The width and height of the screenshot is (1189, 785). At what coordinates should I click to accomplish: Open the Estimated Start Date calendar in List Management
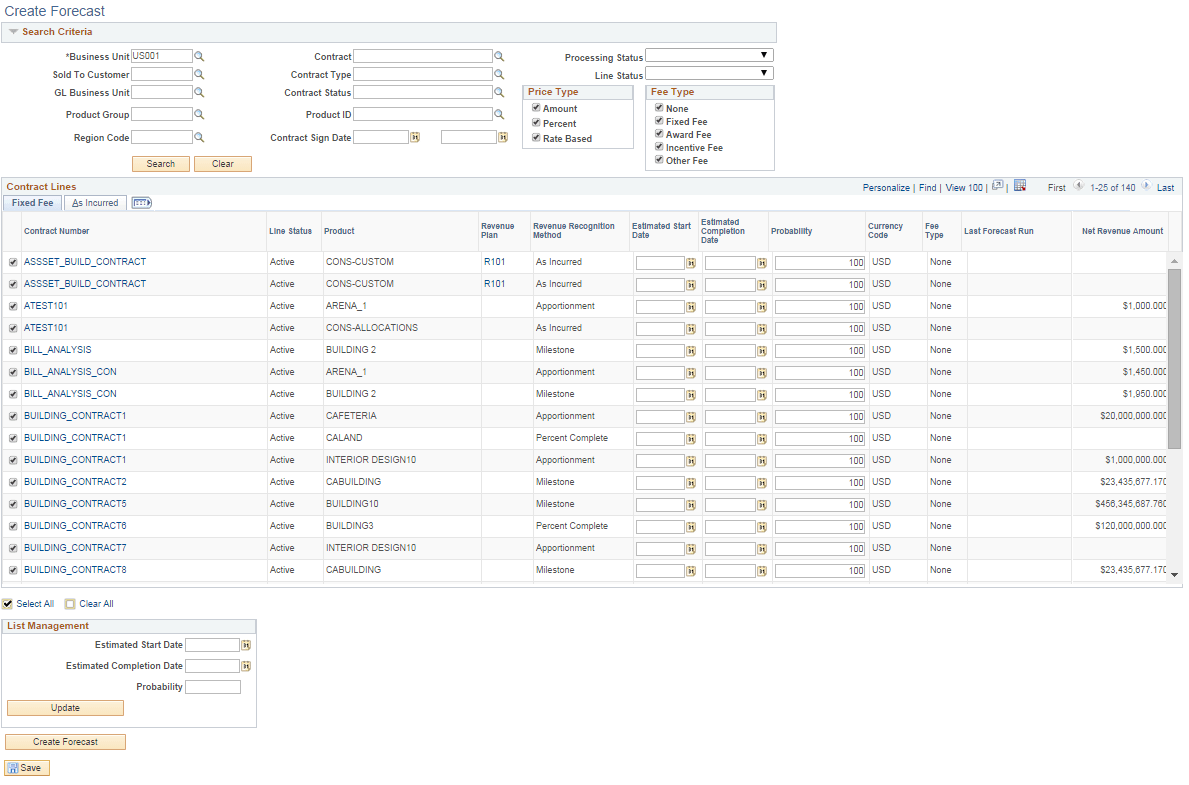coord(245,645)
